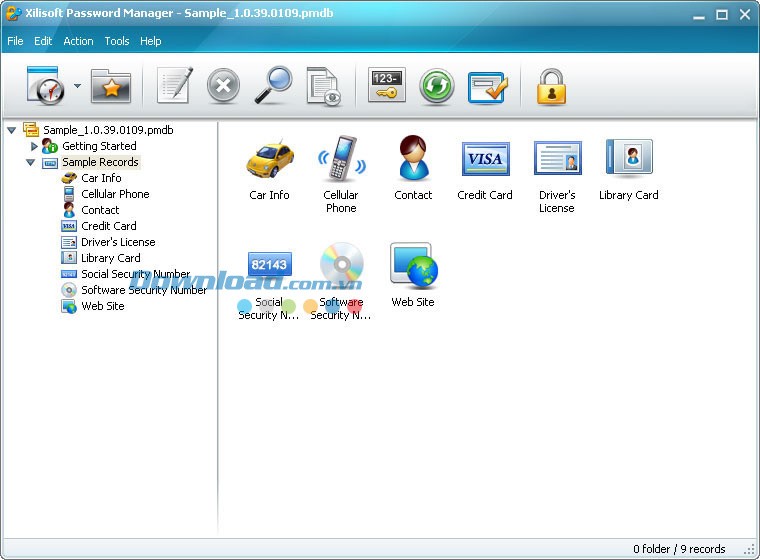The width and height of the screenshot is (760, 560).
Task: Click the delete record X icon
Action: (x=223, y=86)
